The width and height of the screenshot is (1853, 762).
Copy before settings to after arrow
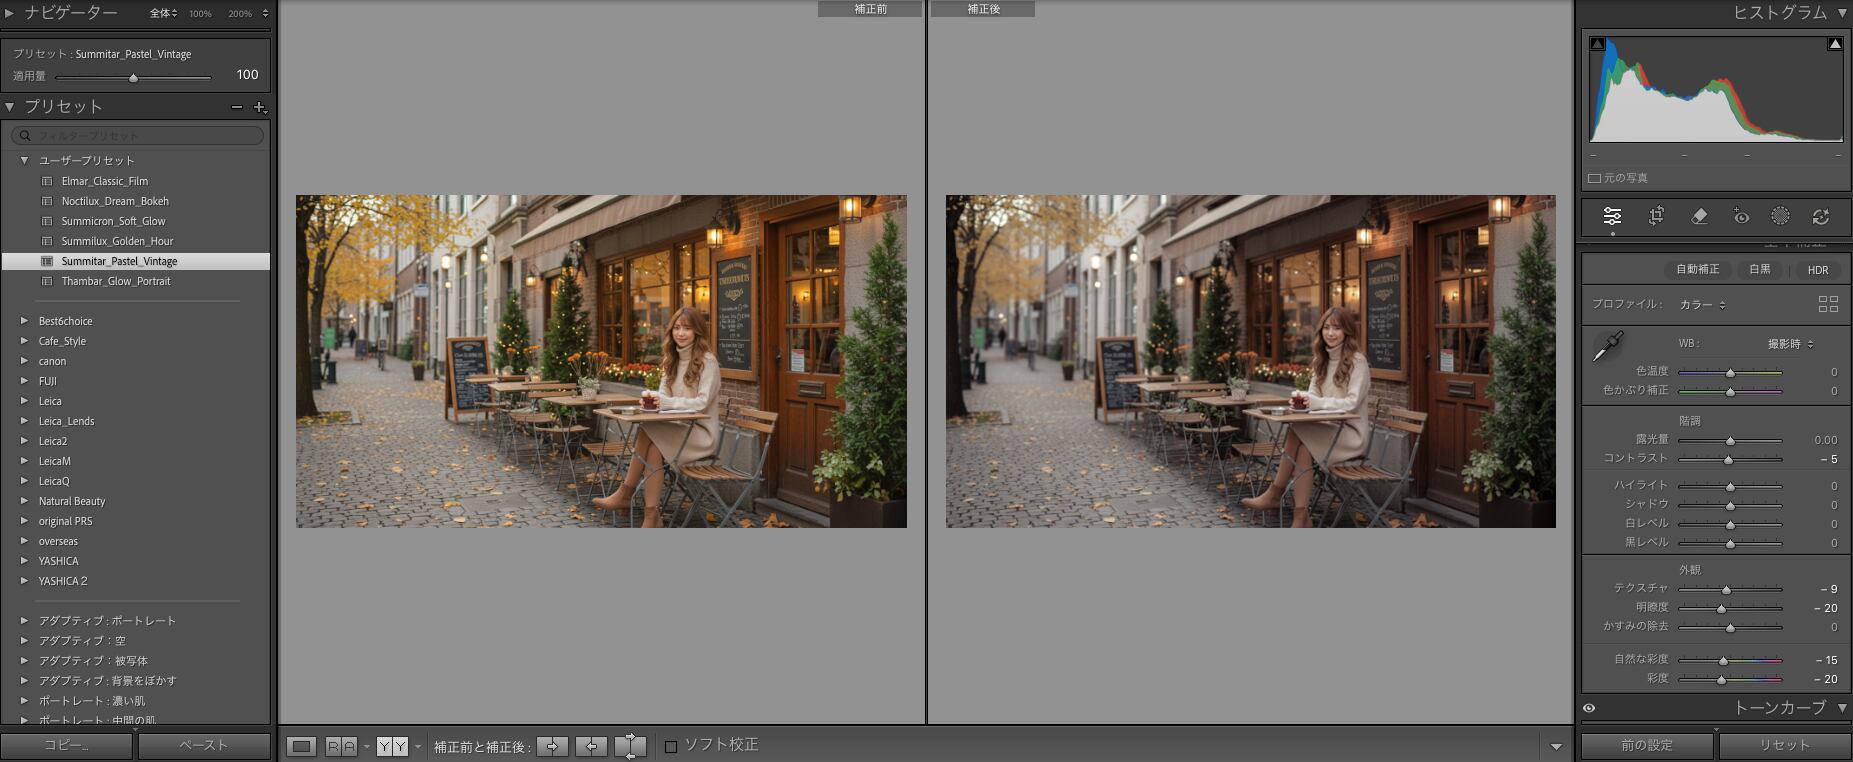(x=552, y=746)
